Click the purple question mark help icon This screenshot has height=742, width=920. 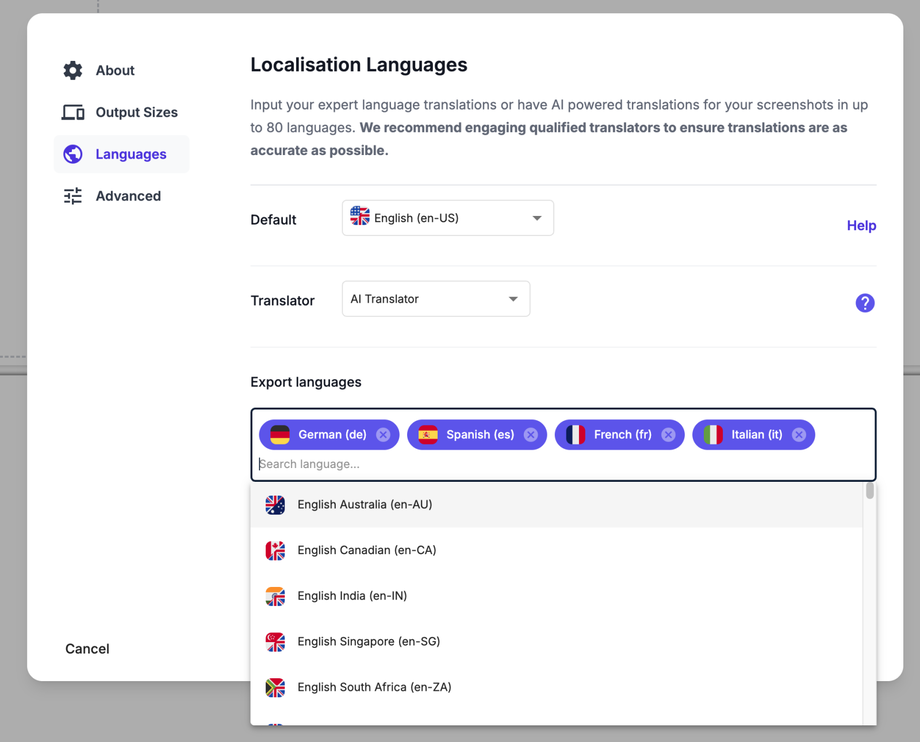tap(865, 302)
